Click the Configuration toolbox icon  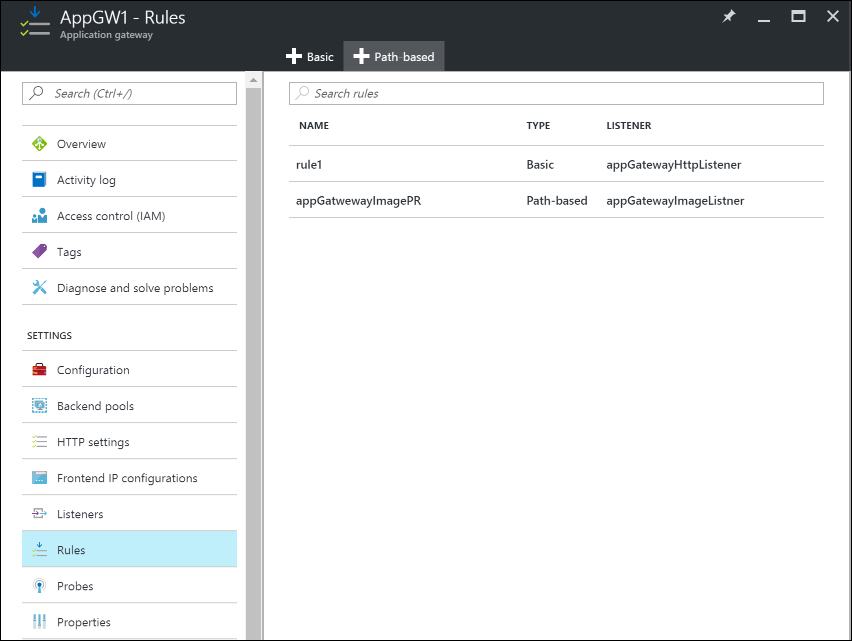pos(40,370)
